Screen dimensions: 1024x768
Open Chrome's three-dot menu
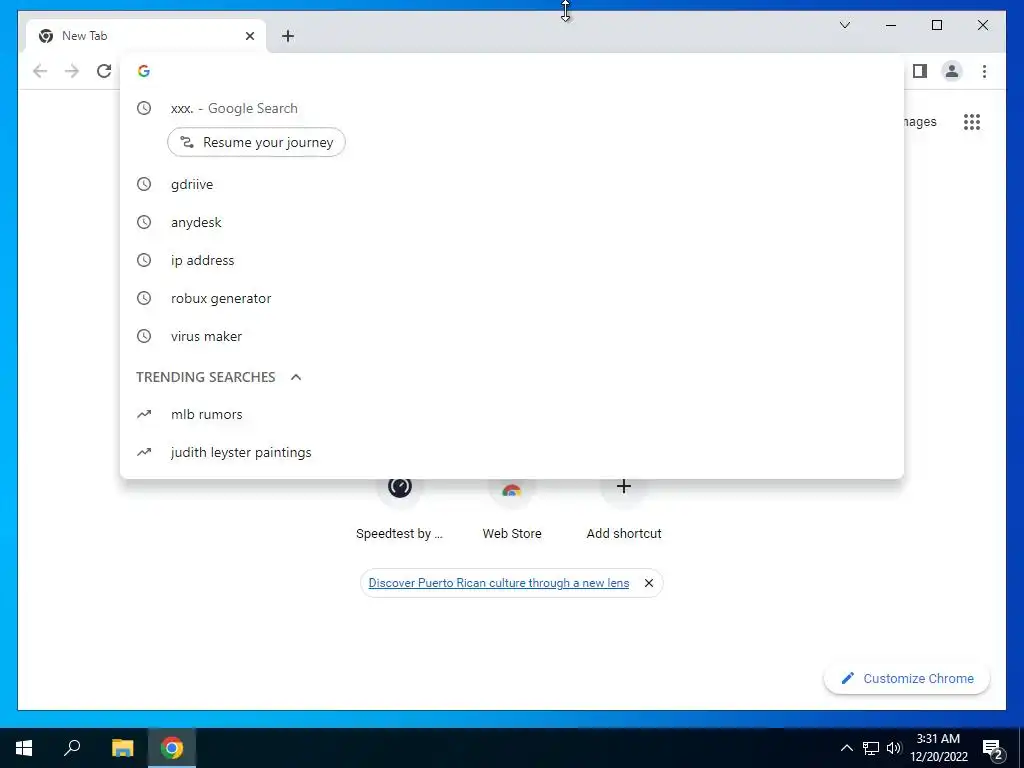(x=984, y=71)
